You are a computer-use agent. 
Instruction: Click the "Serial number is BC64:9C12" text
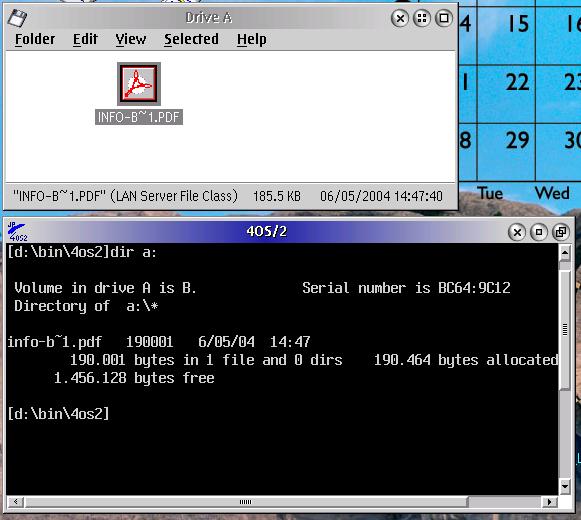tap(406, 288)
